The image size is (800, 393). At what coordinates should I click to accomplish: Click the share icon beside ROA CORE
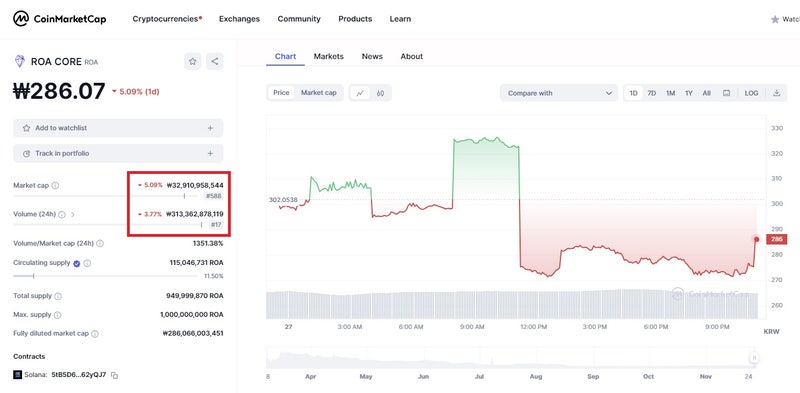215,61
